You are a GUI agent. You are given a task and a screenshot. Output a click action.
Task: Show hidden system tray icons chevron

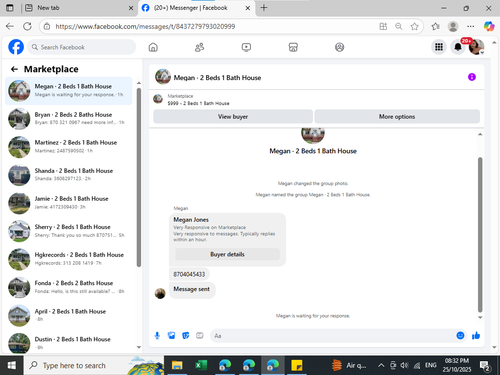381,366
